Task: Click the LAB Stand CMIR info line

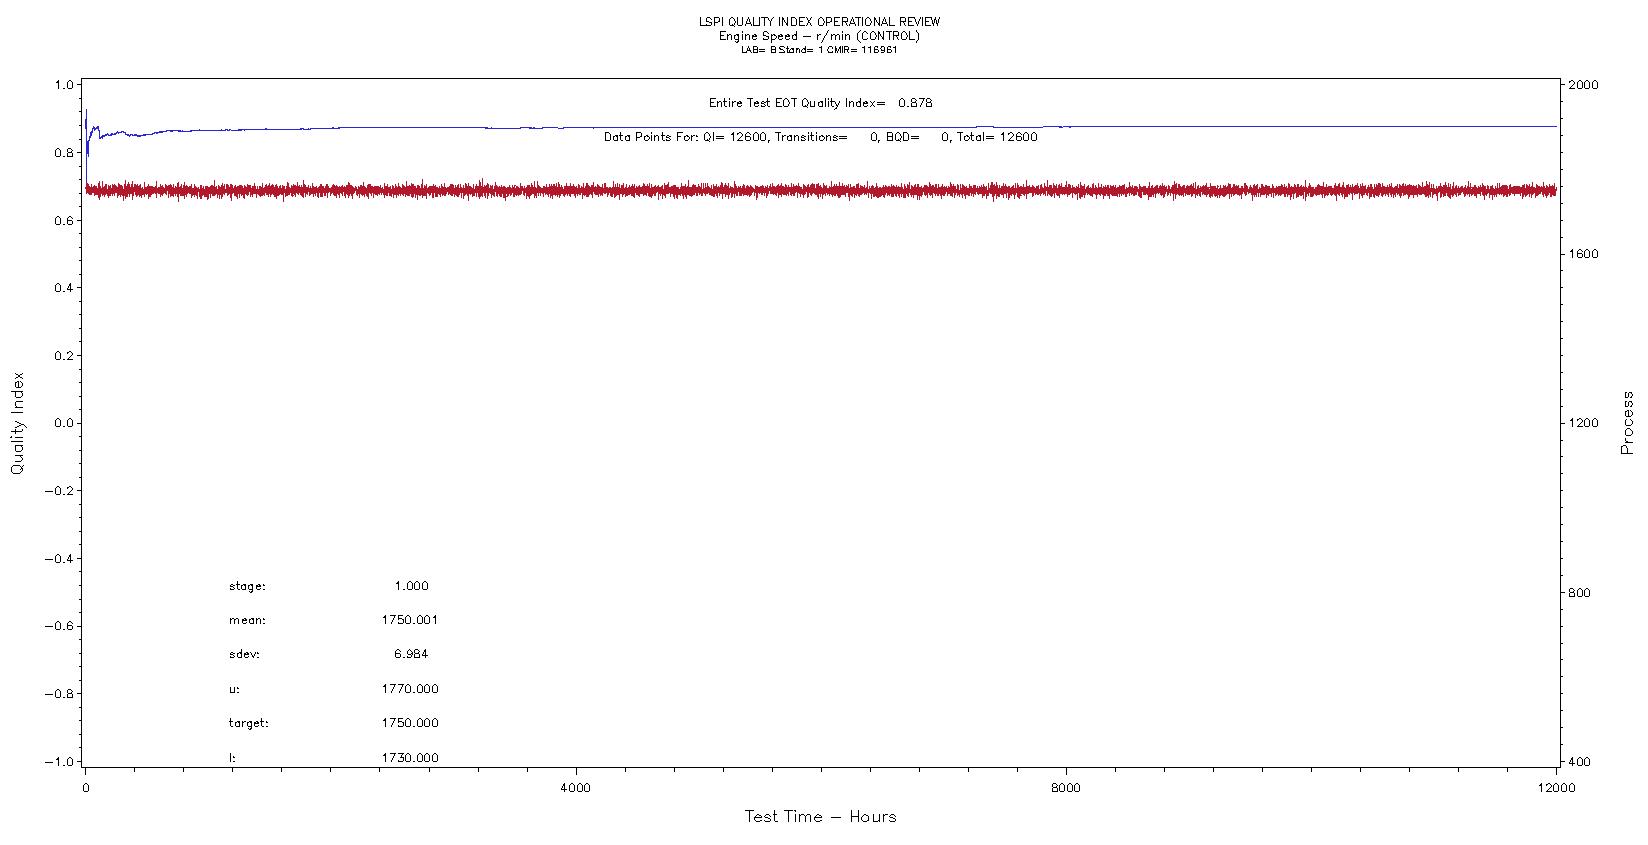Action: coord(819,50)
